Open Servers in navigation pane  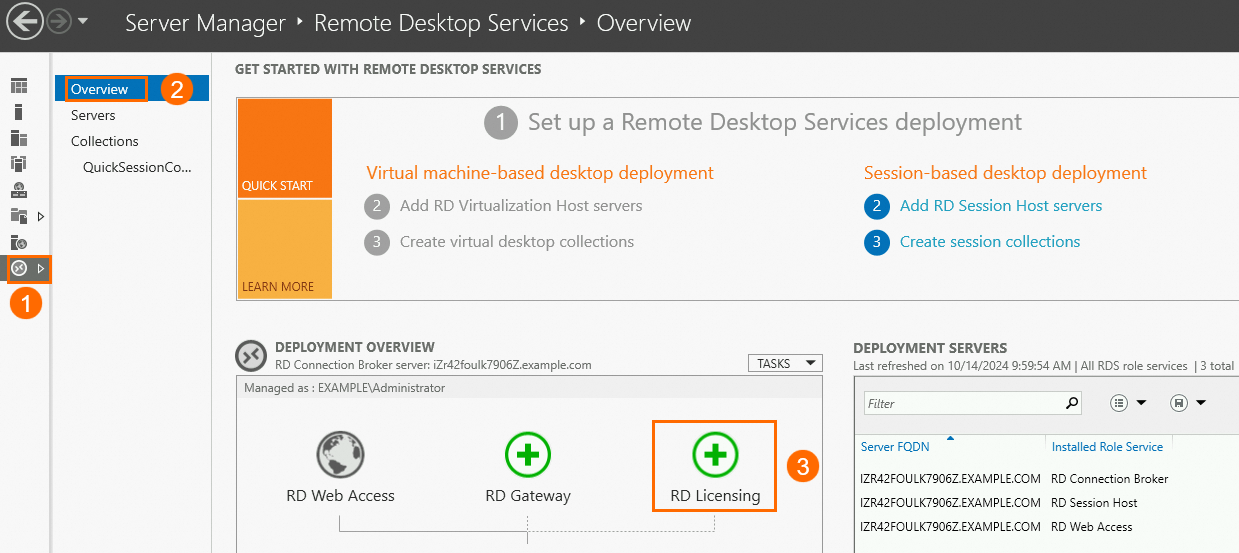(x=93, y=115)
